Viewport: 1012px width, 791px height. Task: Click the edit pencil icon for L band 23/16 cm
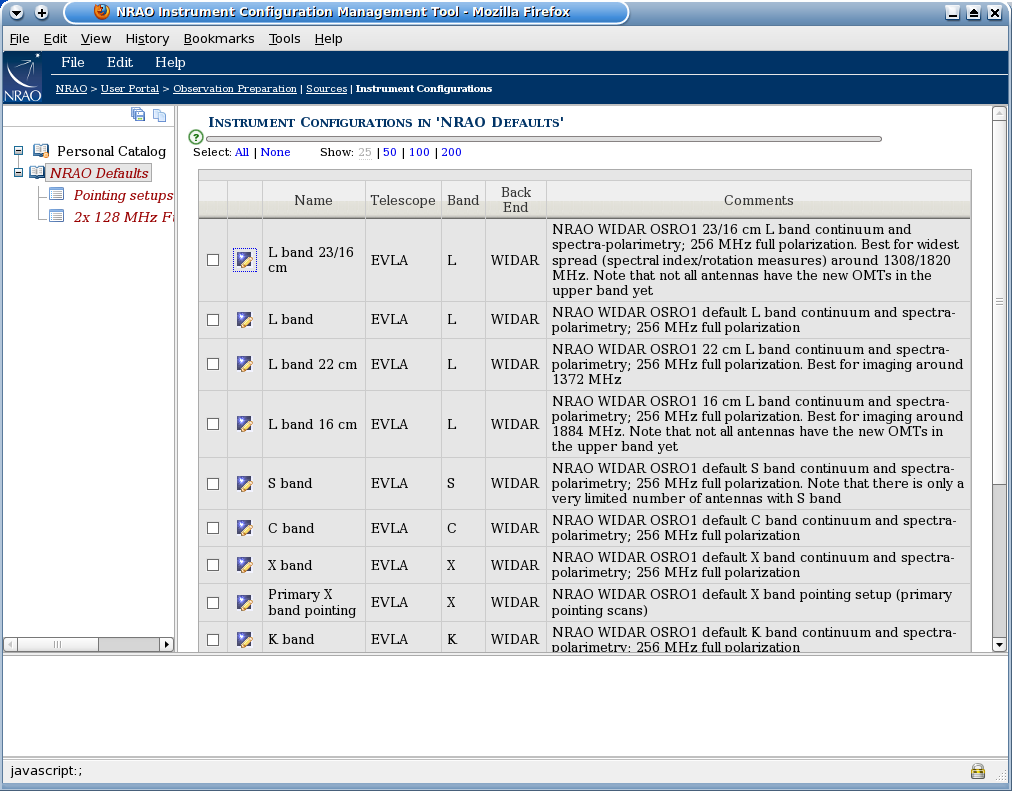tap(244, 259)
